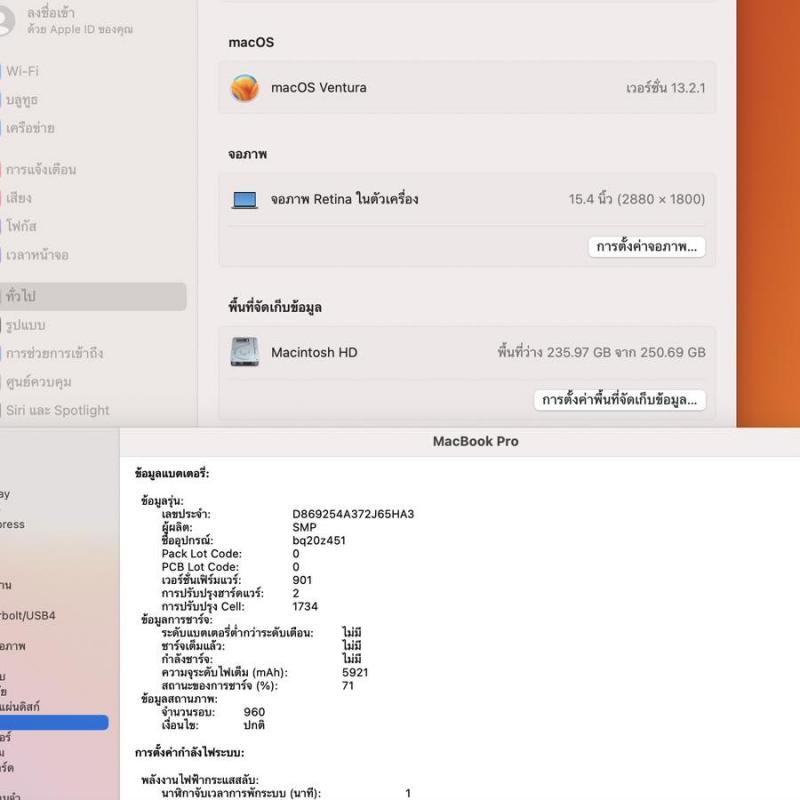Click the device name bq20z451
Screen dimensions: 800x800
[x=319, y=540]
